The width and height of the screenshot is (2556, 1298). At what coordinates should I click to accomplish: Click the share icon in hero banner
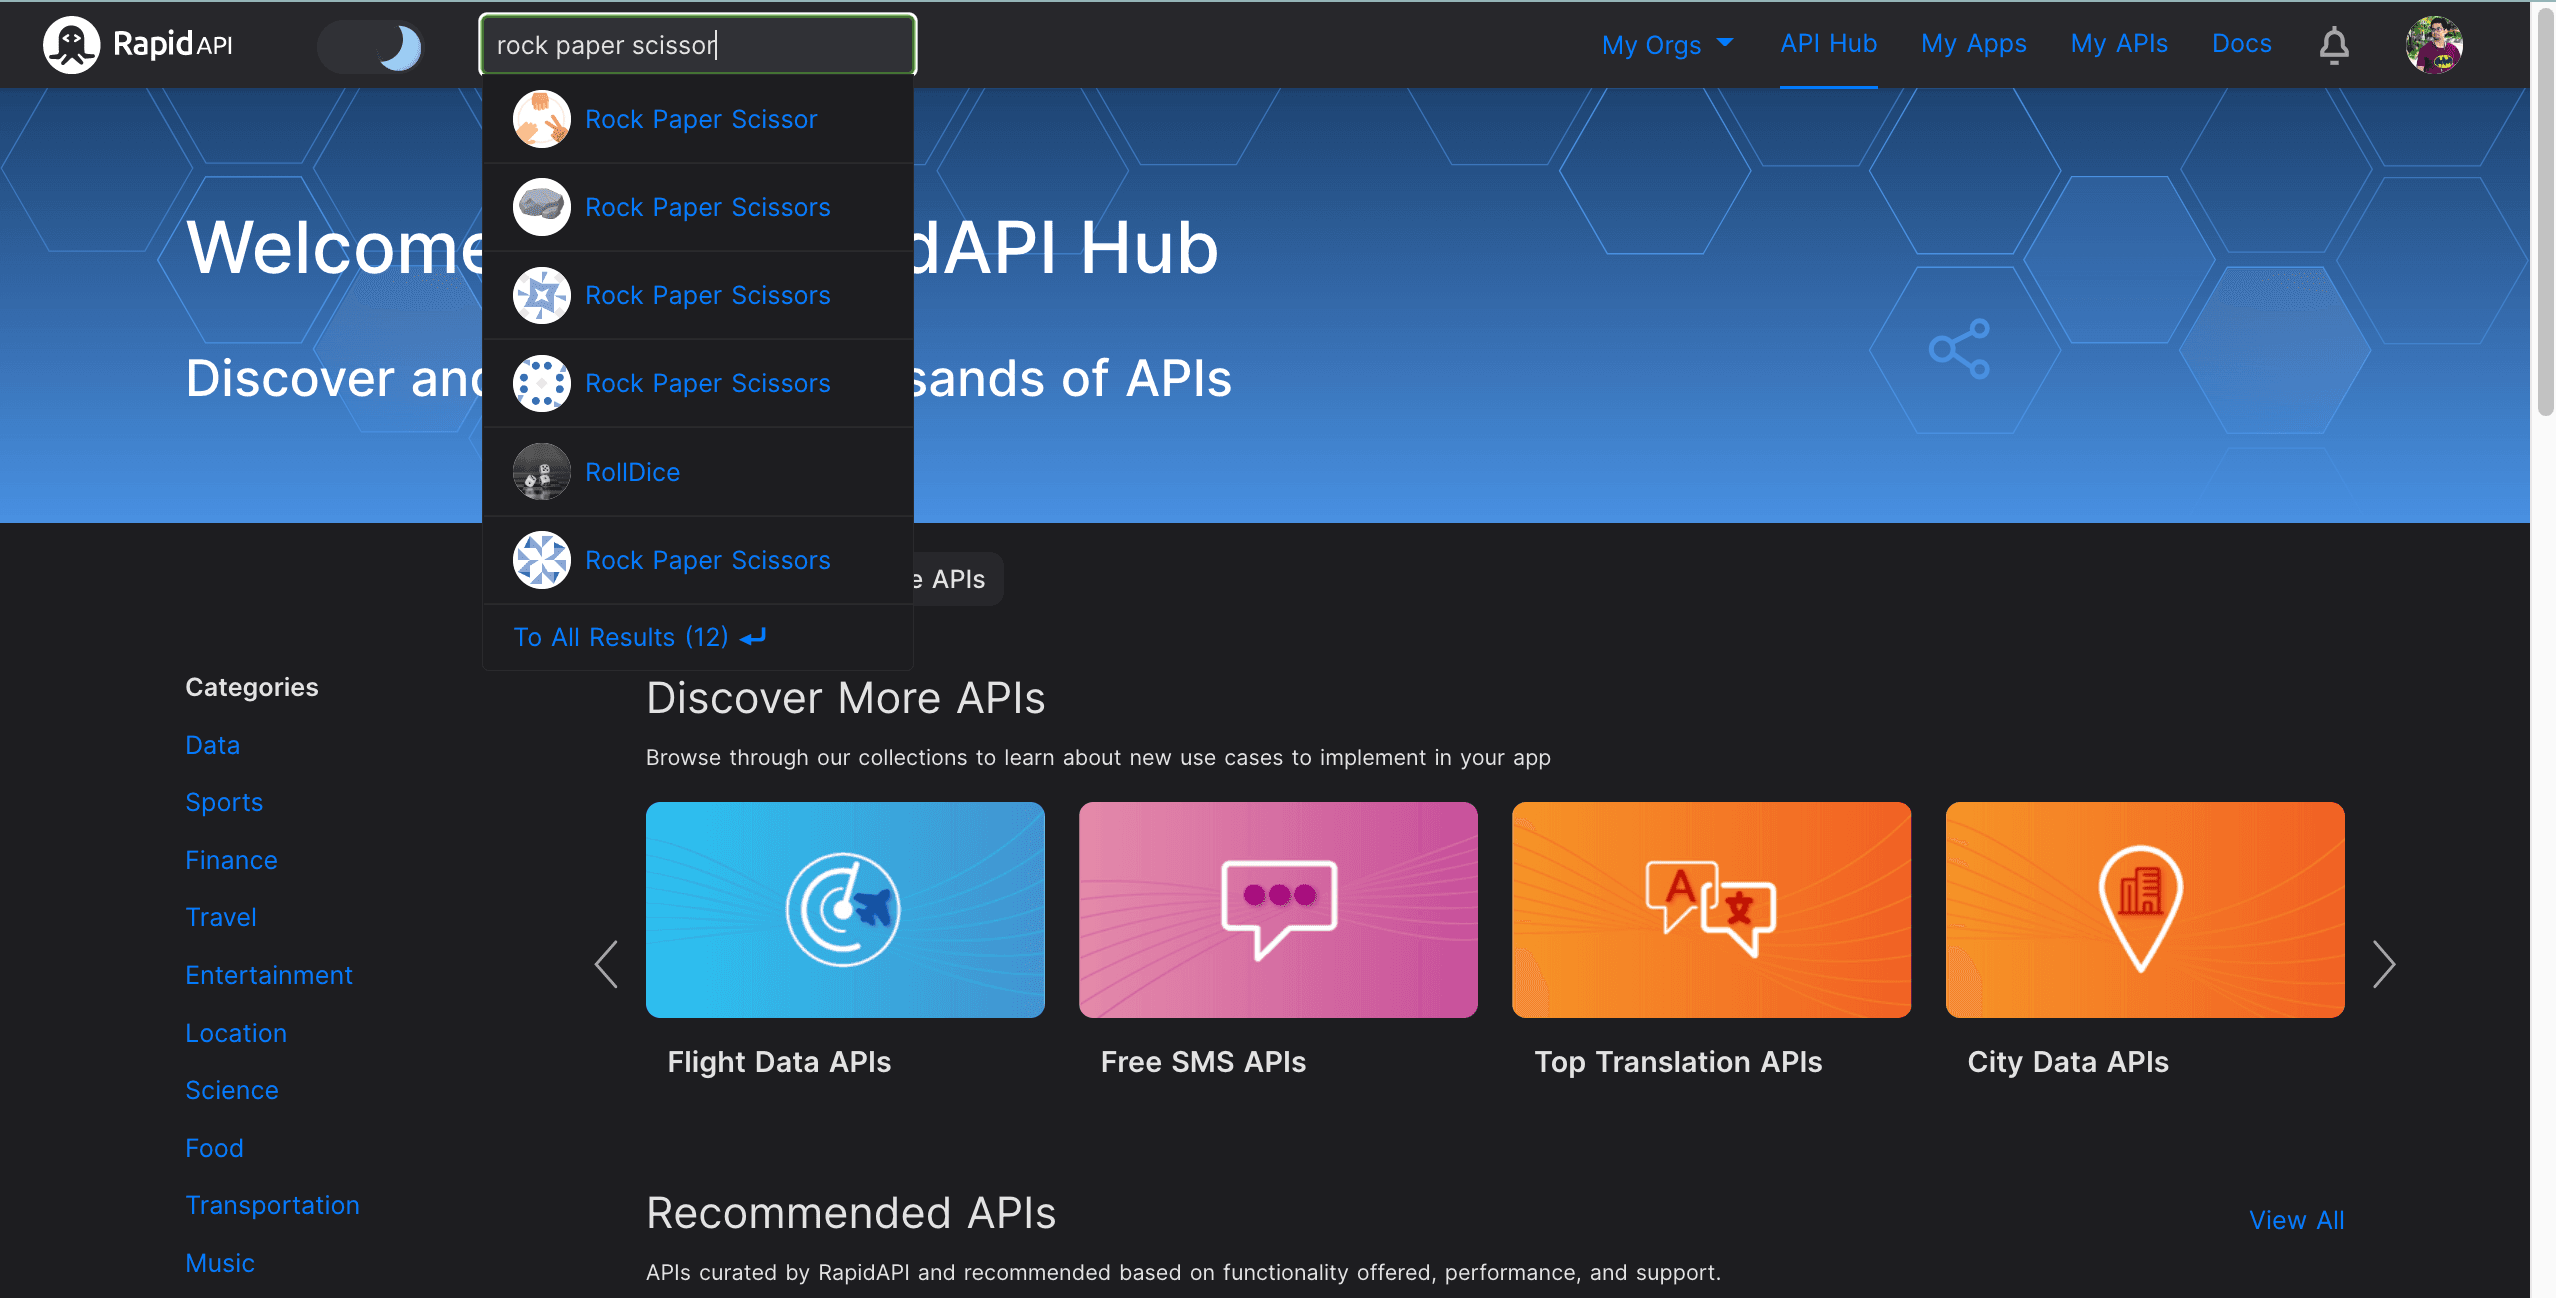click(x=1959, y=349)
